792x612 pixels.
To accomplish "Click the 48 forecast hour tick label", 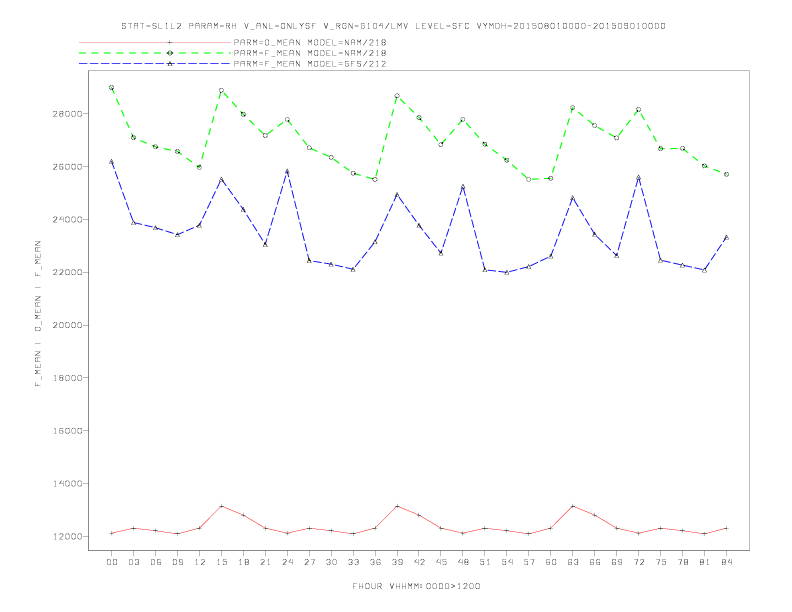I will [x=463, y=562].
